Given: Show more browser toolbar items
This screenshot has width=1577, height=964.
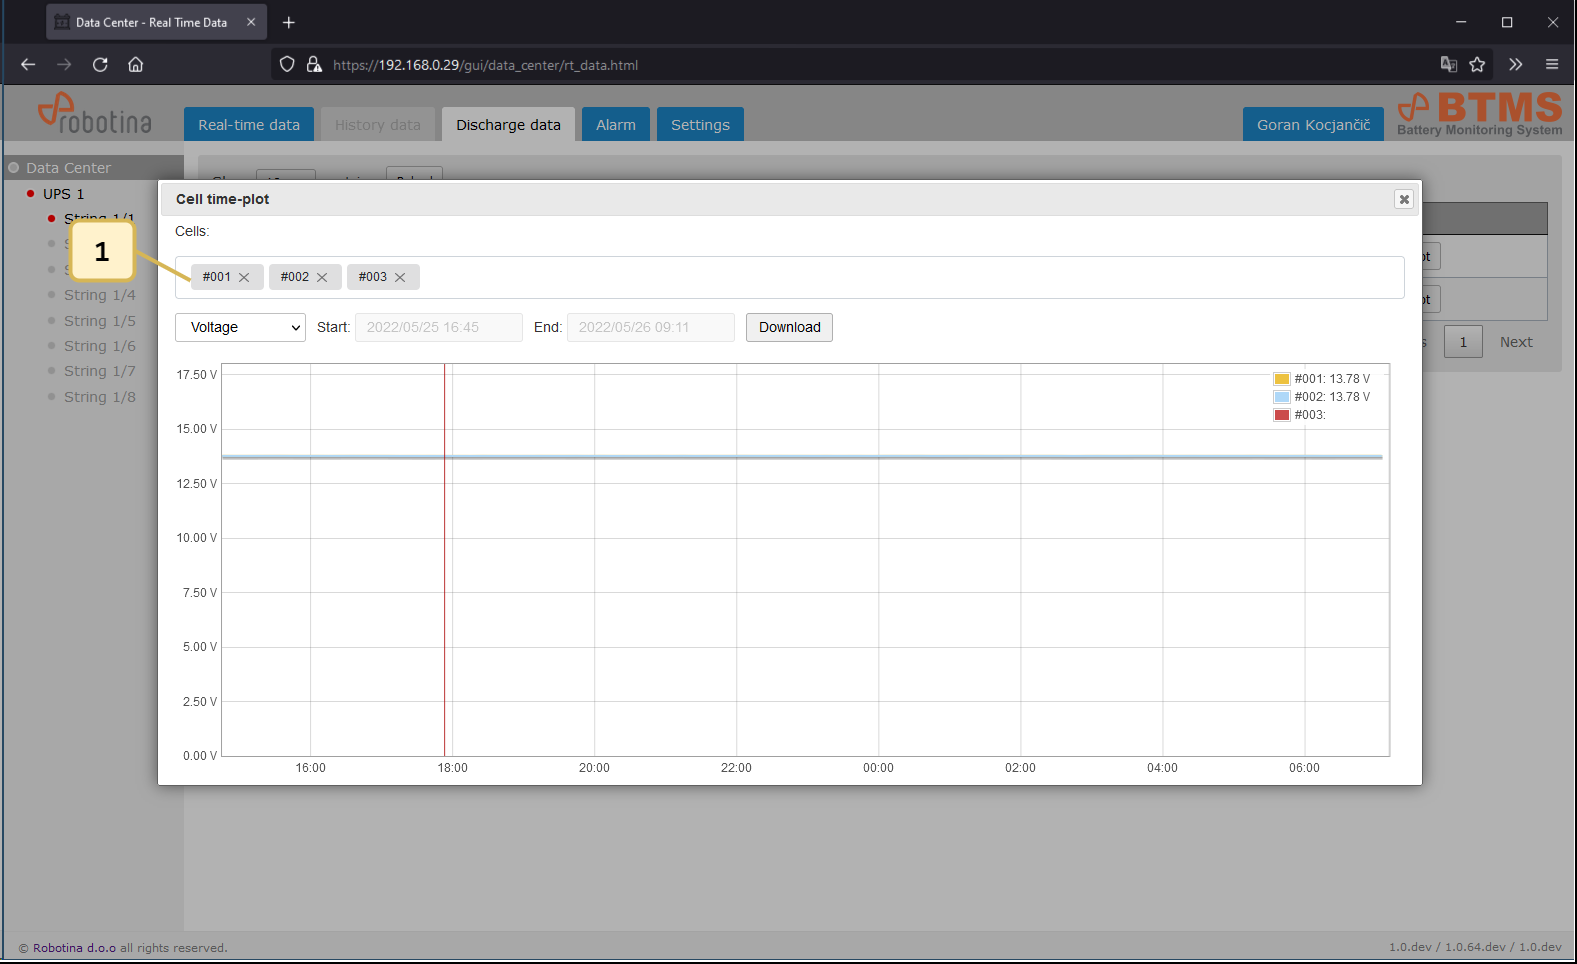Looking at the screenshot, I should [x=1515, y=65].
